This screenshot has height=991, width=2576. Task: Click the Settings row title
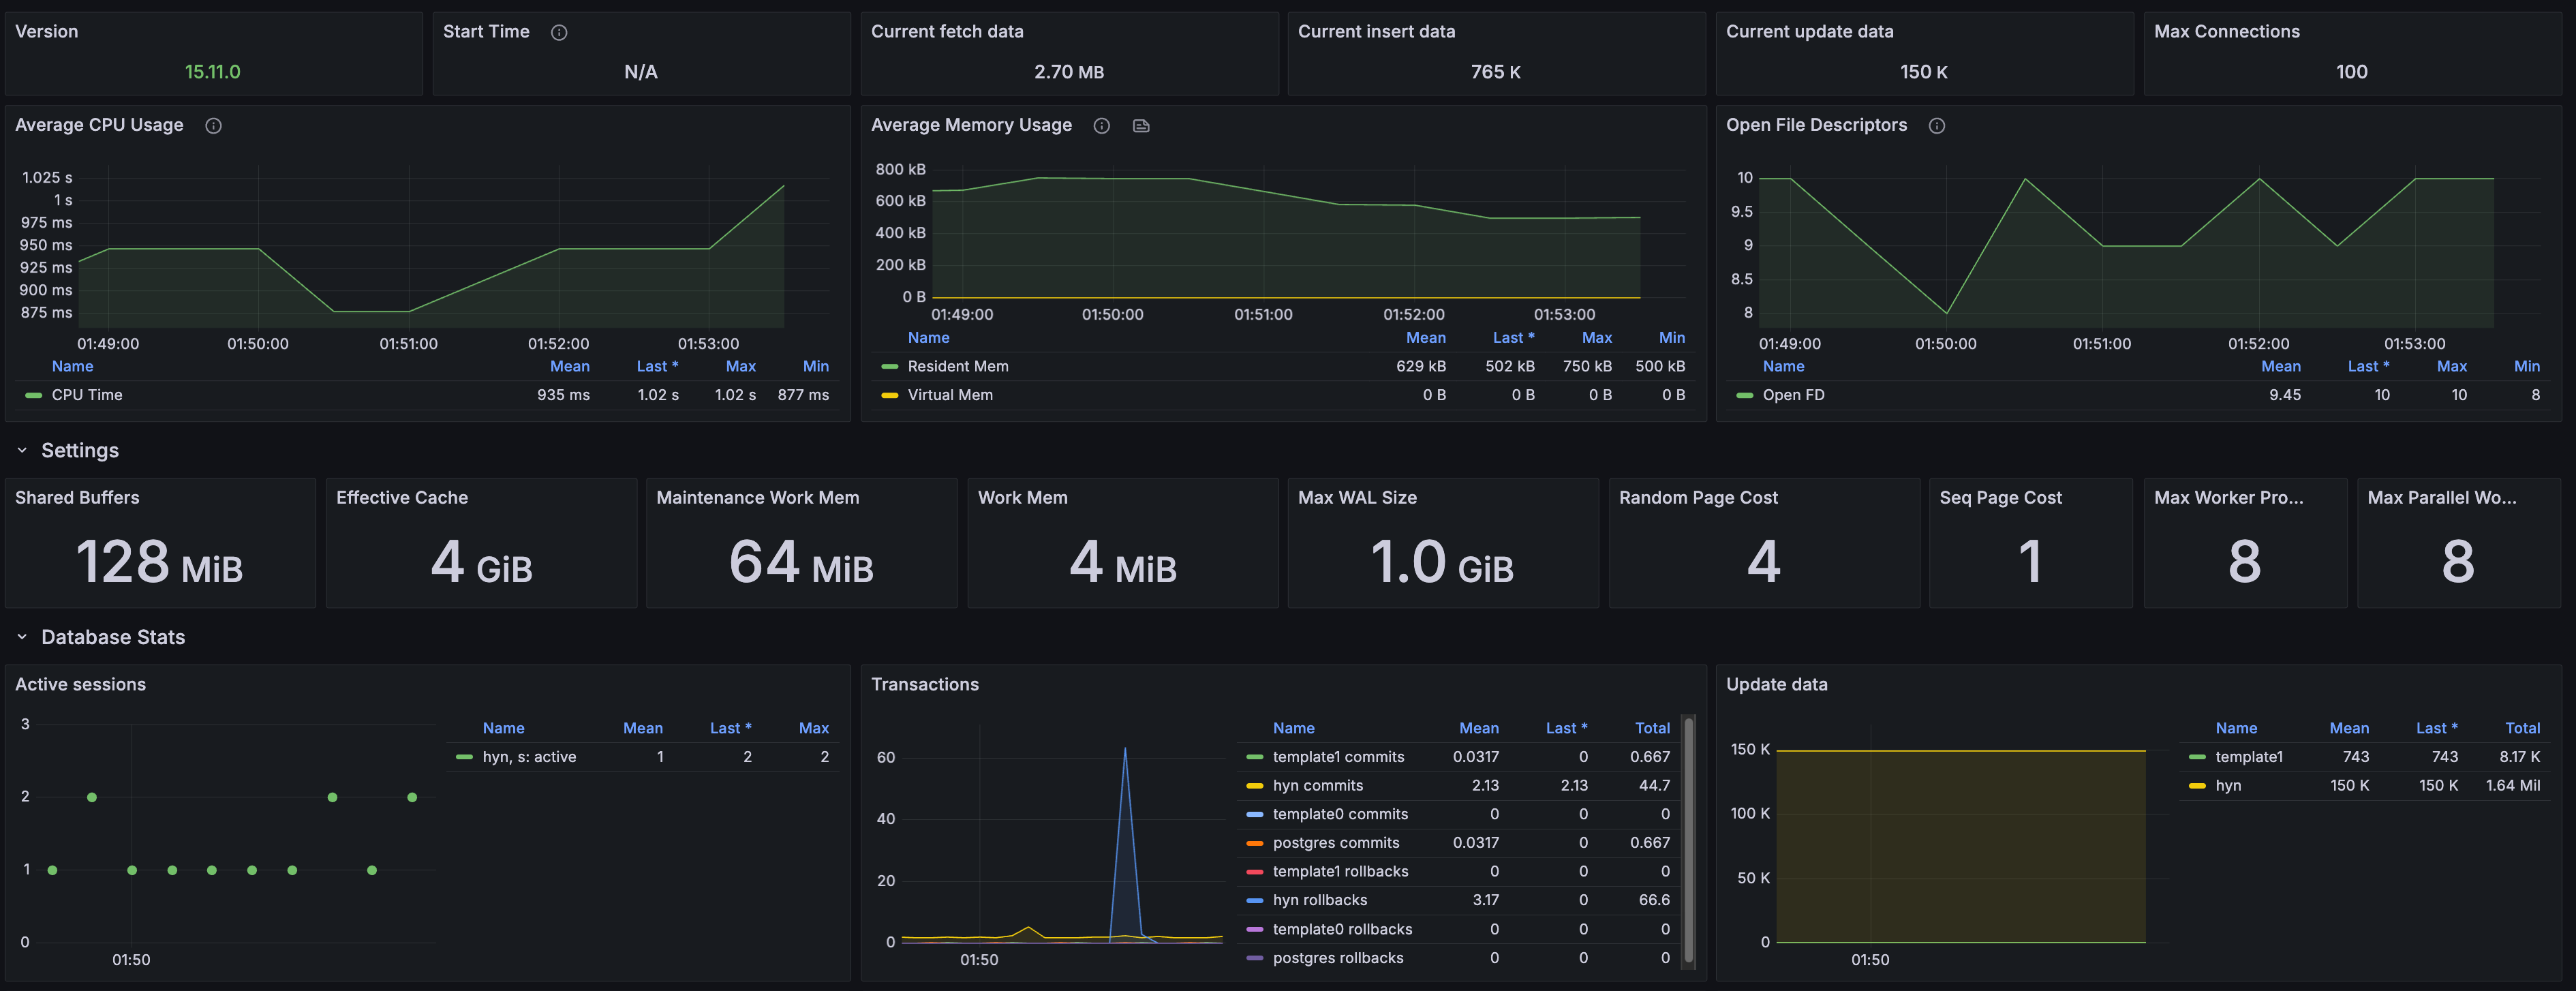(x=80, y=450)
